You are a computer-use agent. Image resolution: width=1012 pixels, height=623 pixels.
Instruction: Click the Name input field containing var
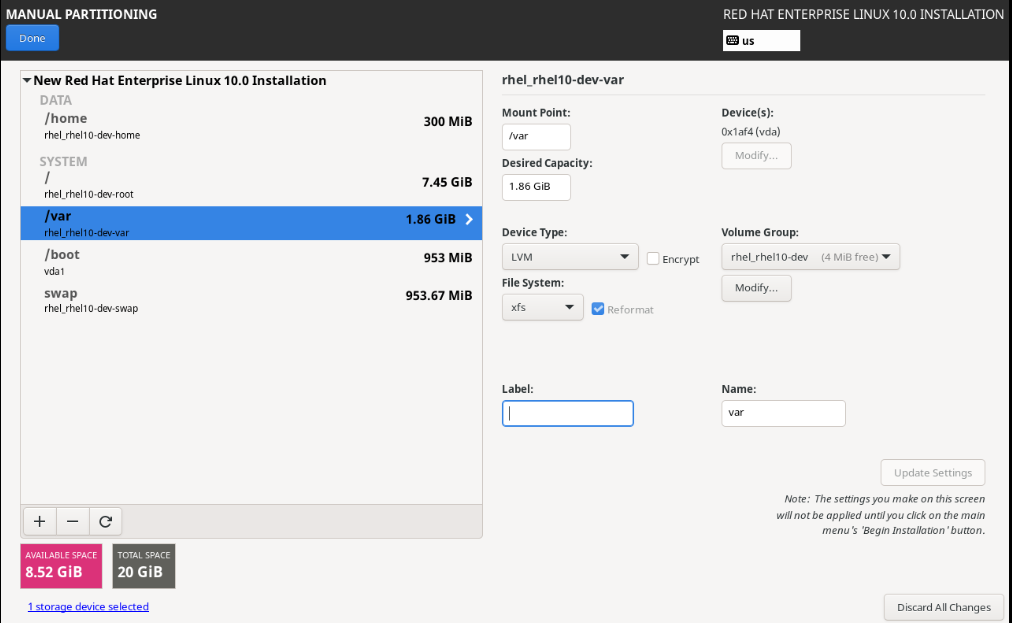click(784, 413)
